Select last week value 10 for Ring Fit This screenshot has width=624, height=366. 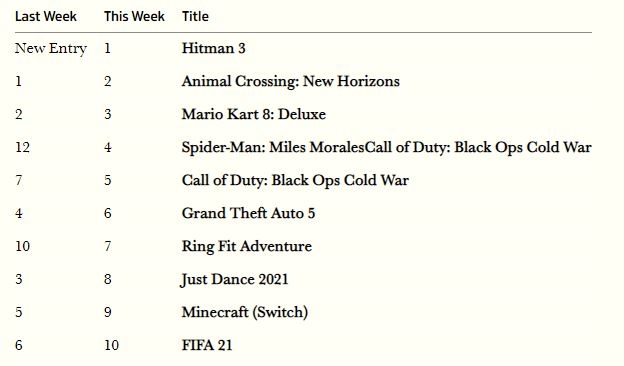point(22,246)
